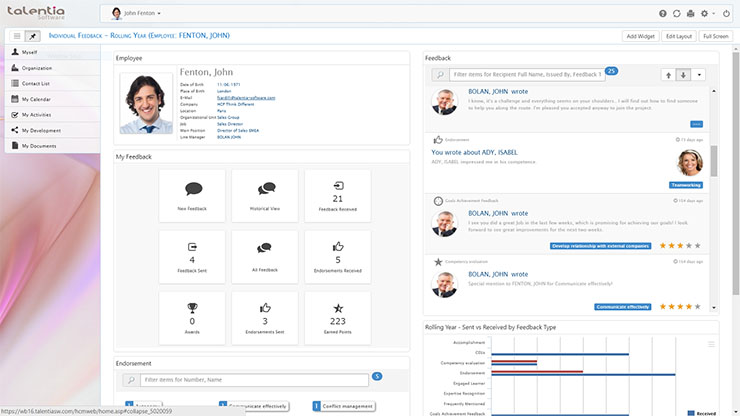
Task: Open the Feedback Received tile
Action: click(x=337, y=195)
